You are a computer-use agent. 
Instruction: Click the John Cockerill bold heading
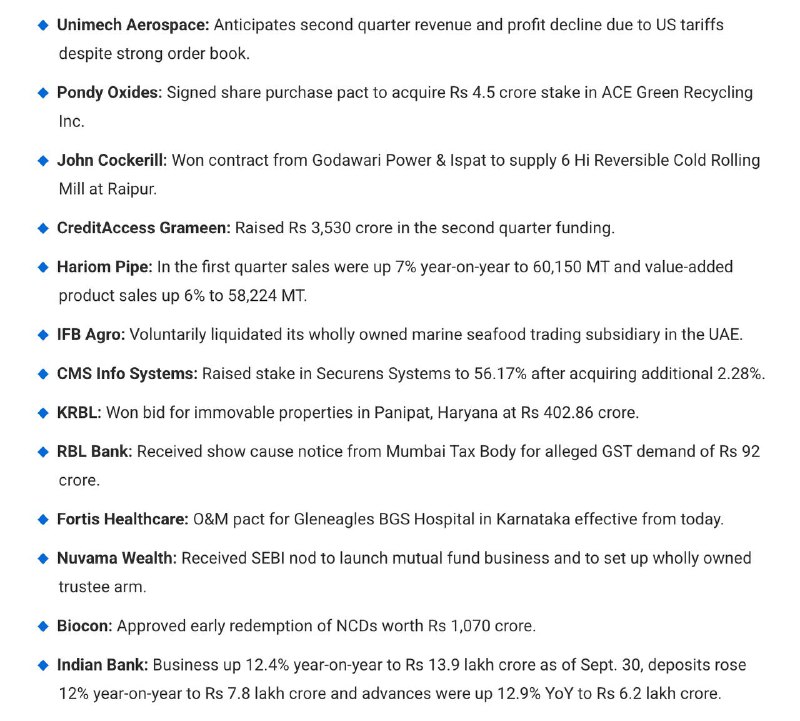click(x=111, y=160)
